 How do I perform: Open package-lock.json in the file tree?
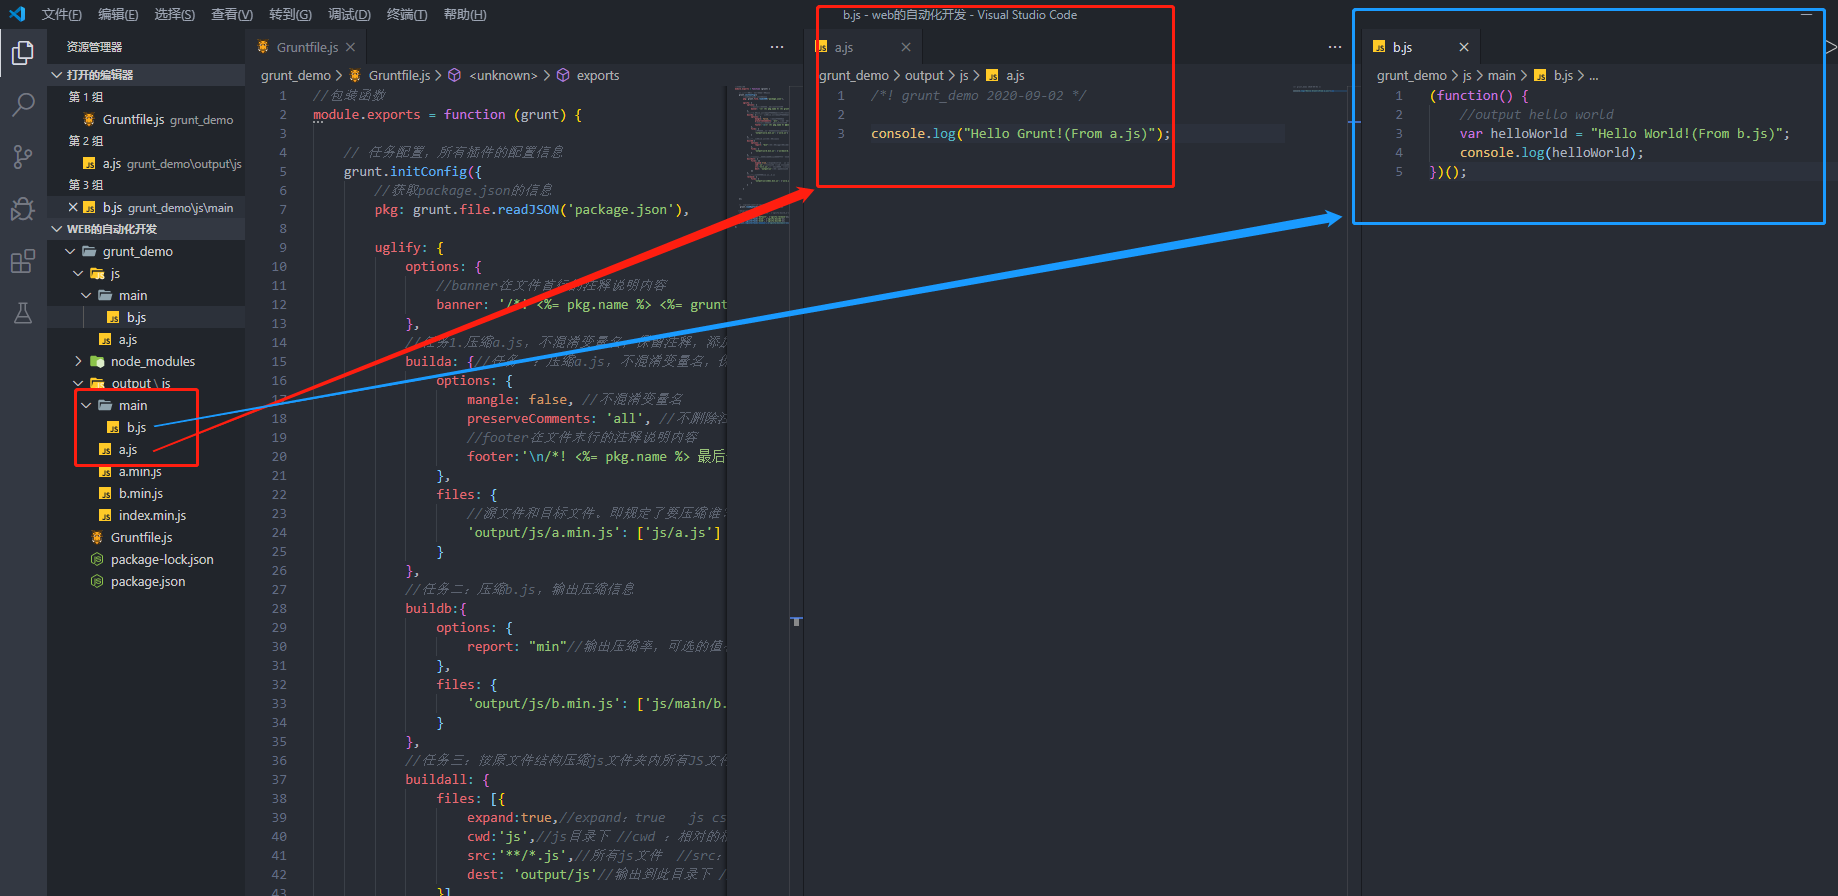point(146,559)
